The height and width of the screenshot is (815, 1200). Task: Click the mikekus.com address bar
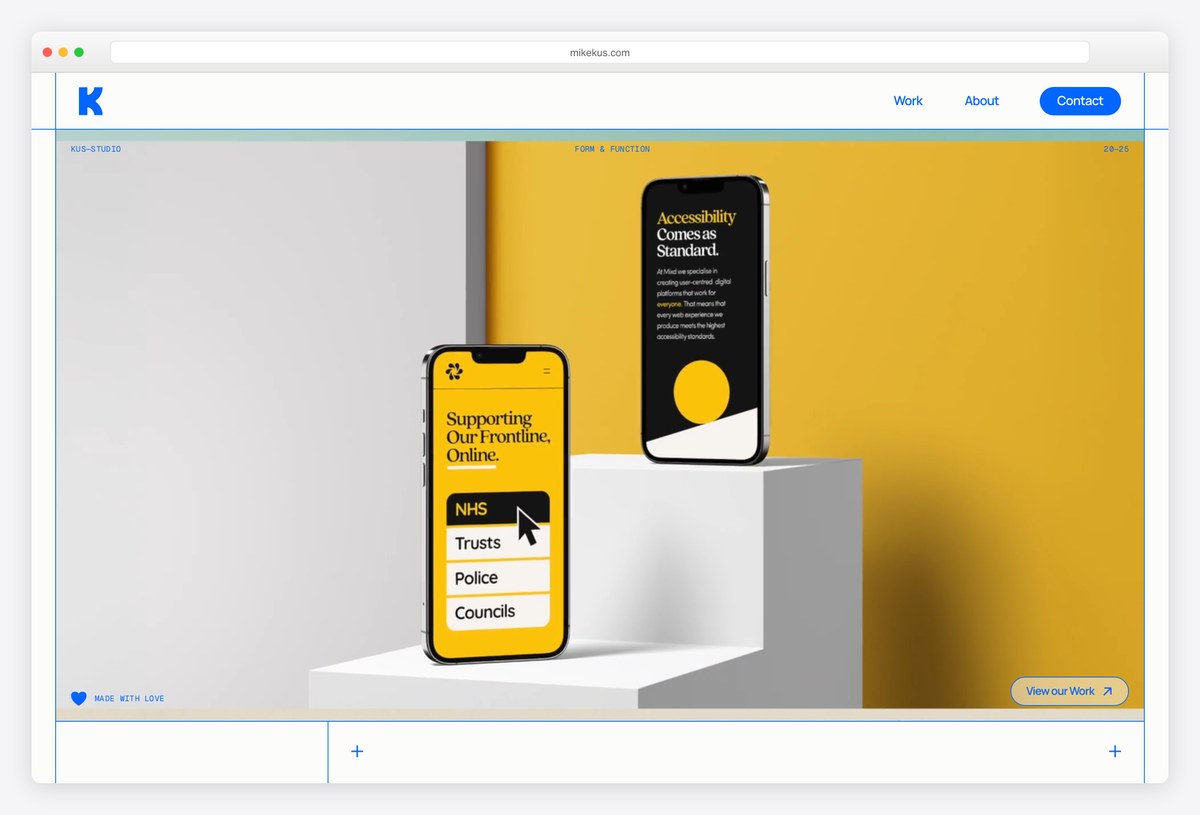click(600, 52)
